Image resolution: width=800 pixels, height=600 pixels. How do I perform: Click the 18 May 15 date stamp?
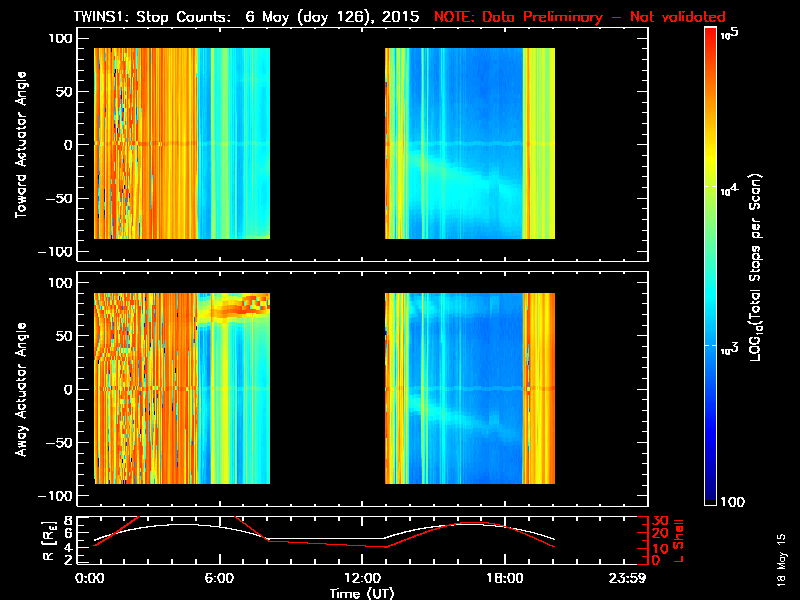tap(781, 560)
